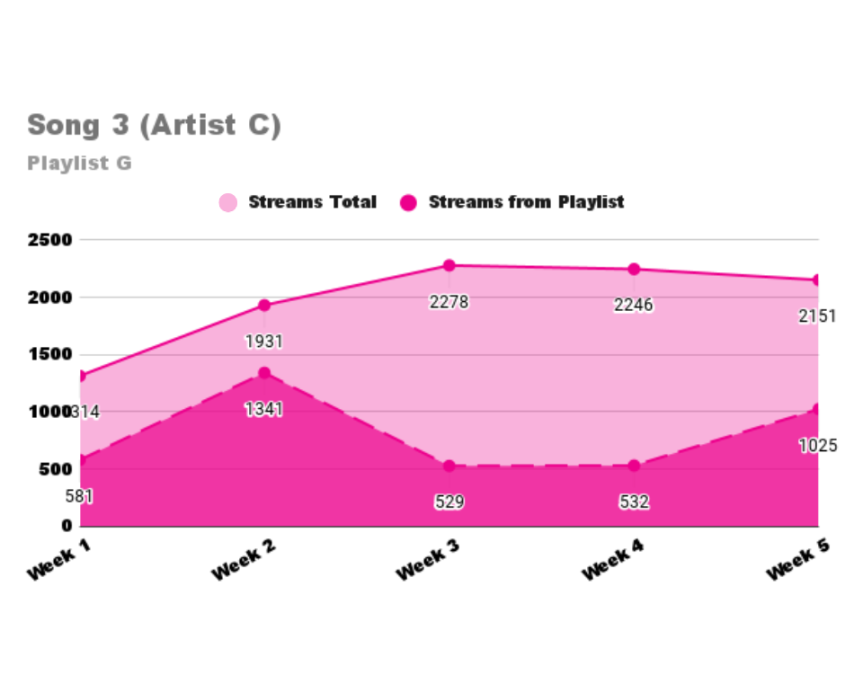Click the Week 5 axis label
This screenshot has height=684, width=845.
(798, 559)
